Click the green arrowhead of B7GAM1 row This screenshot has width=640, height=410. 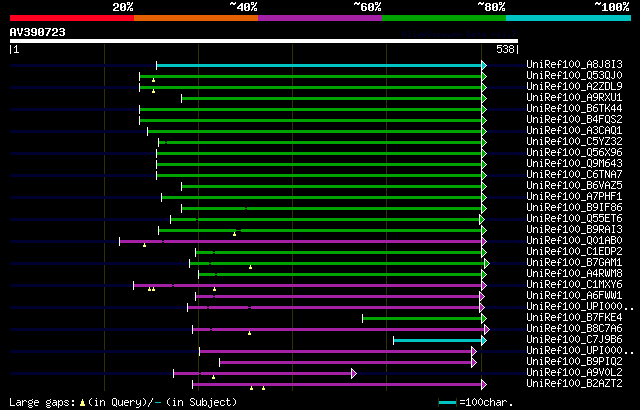pos(487,264)
